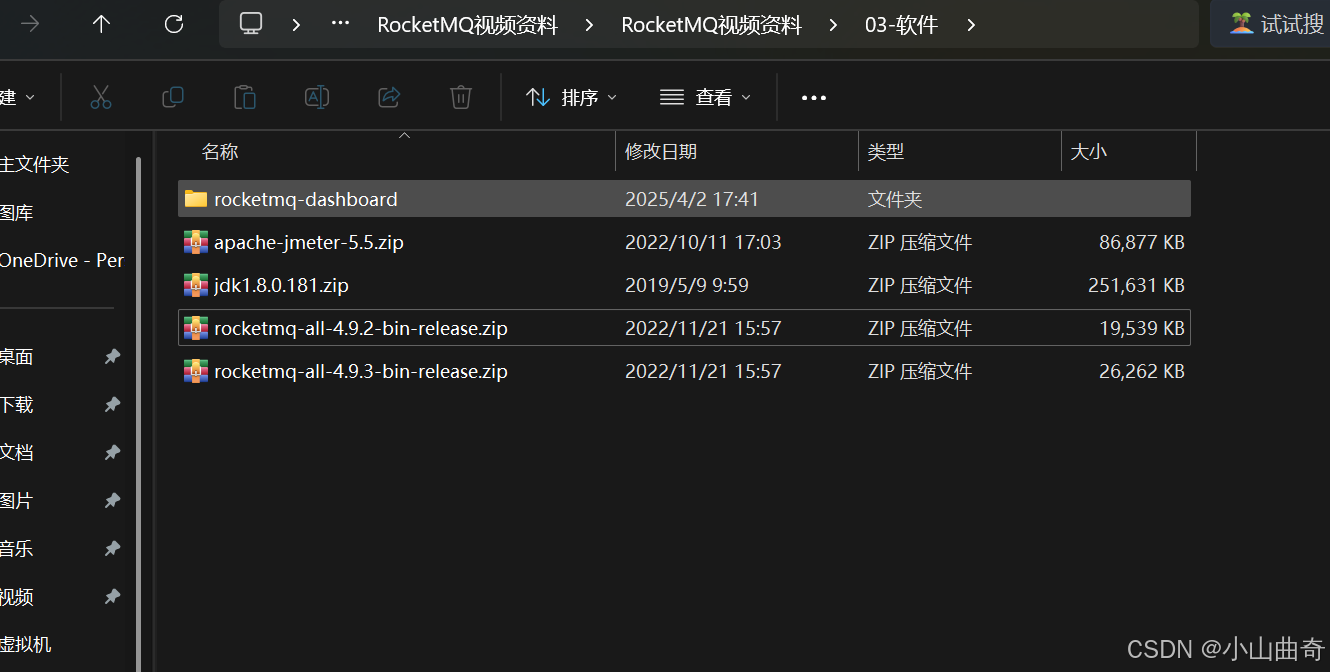Select 图库 in the navigation pane
The image size is (1330, 672).
17,213
